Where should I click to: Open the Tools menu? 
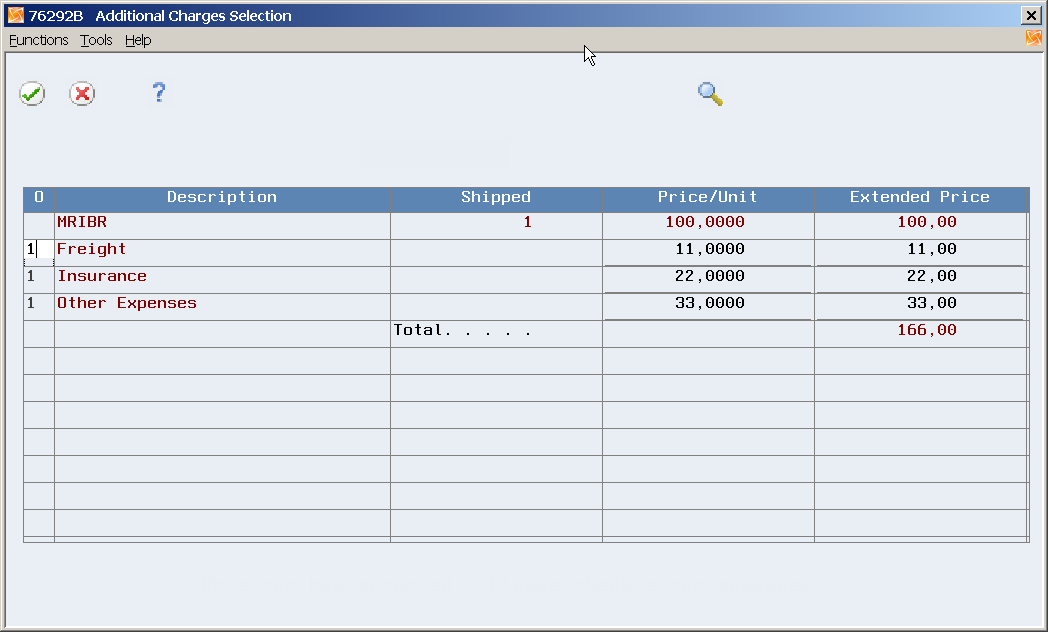96,40
